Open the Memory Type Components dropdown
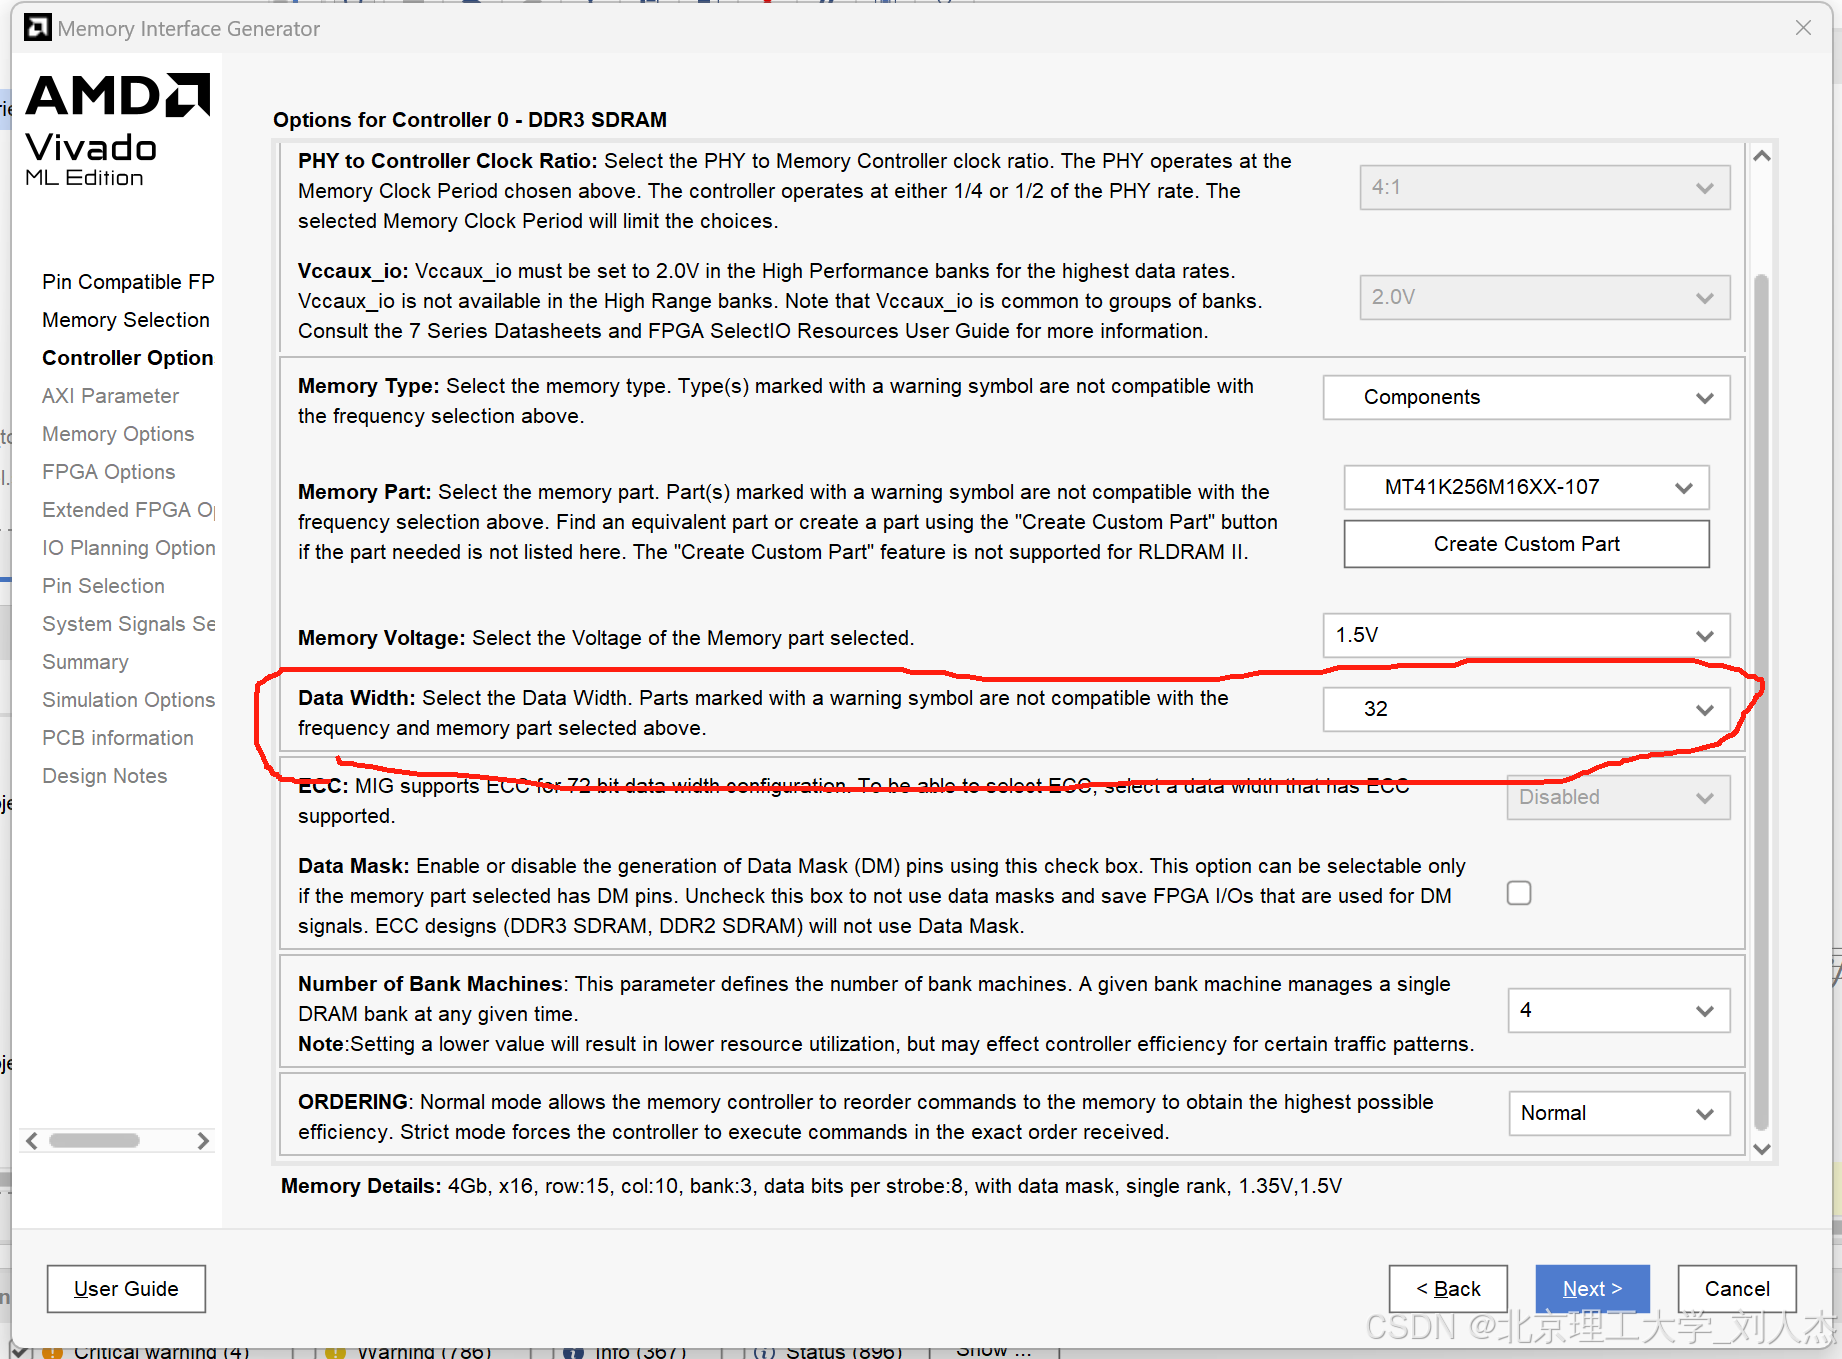The height and width of the screenshot is (1359, 1842). pyautogui.click(x=1526, y=398)
